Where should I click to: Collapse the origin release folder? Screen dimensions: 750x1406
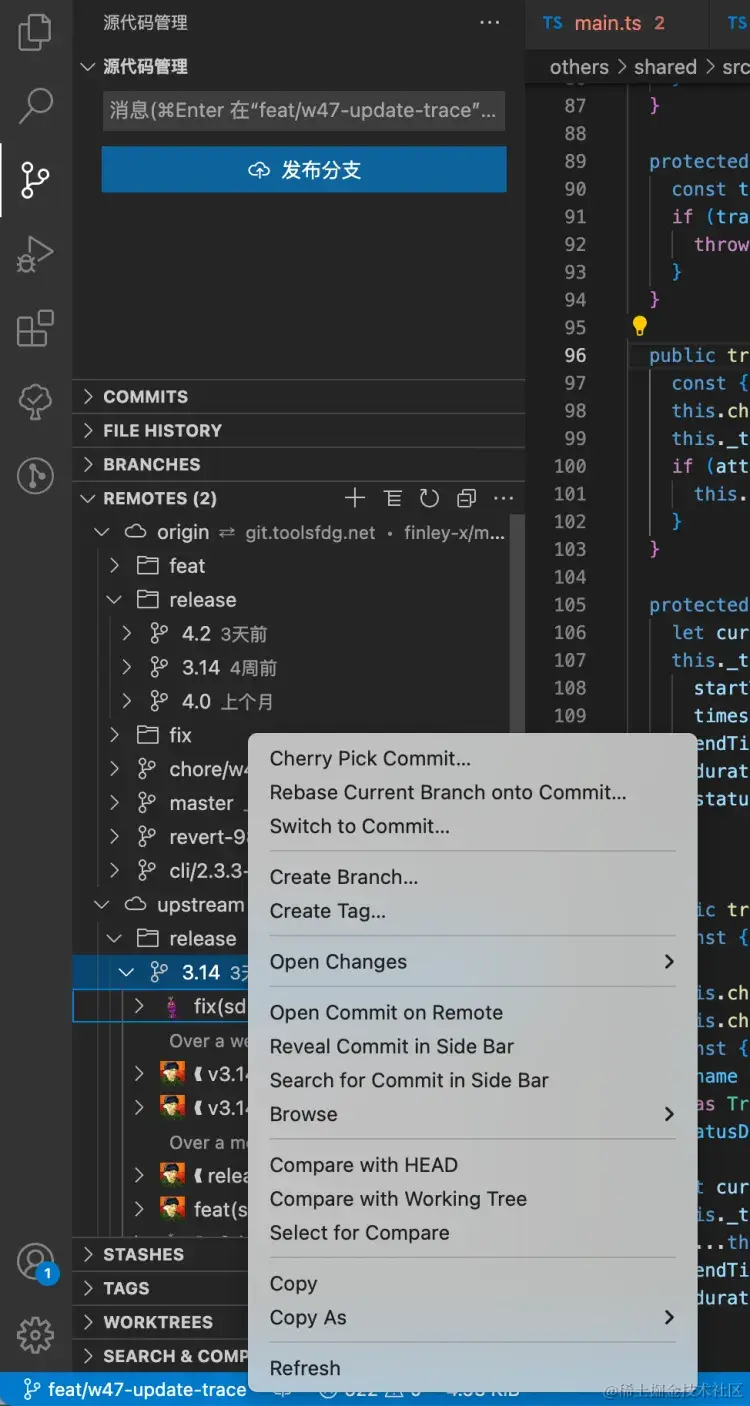click(114, 600)
